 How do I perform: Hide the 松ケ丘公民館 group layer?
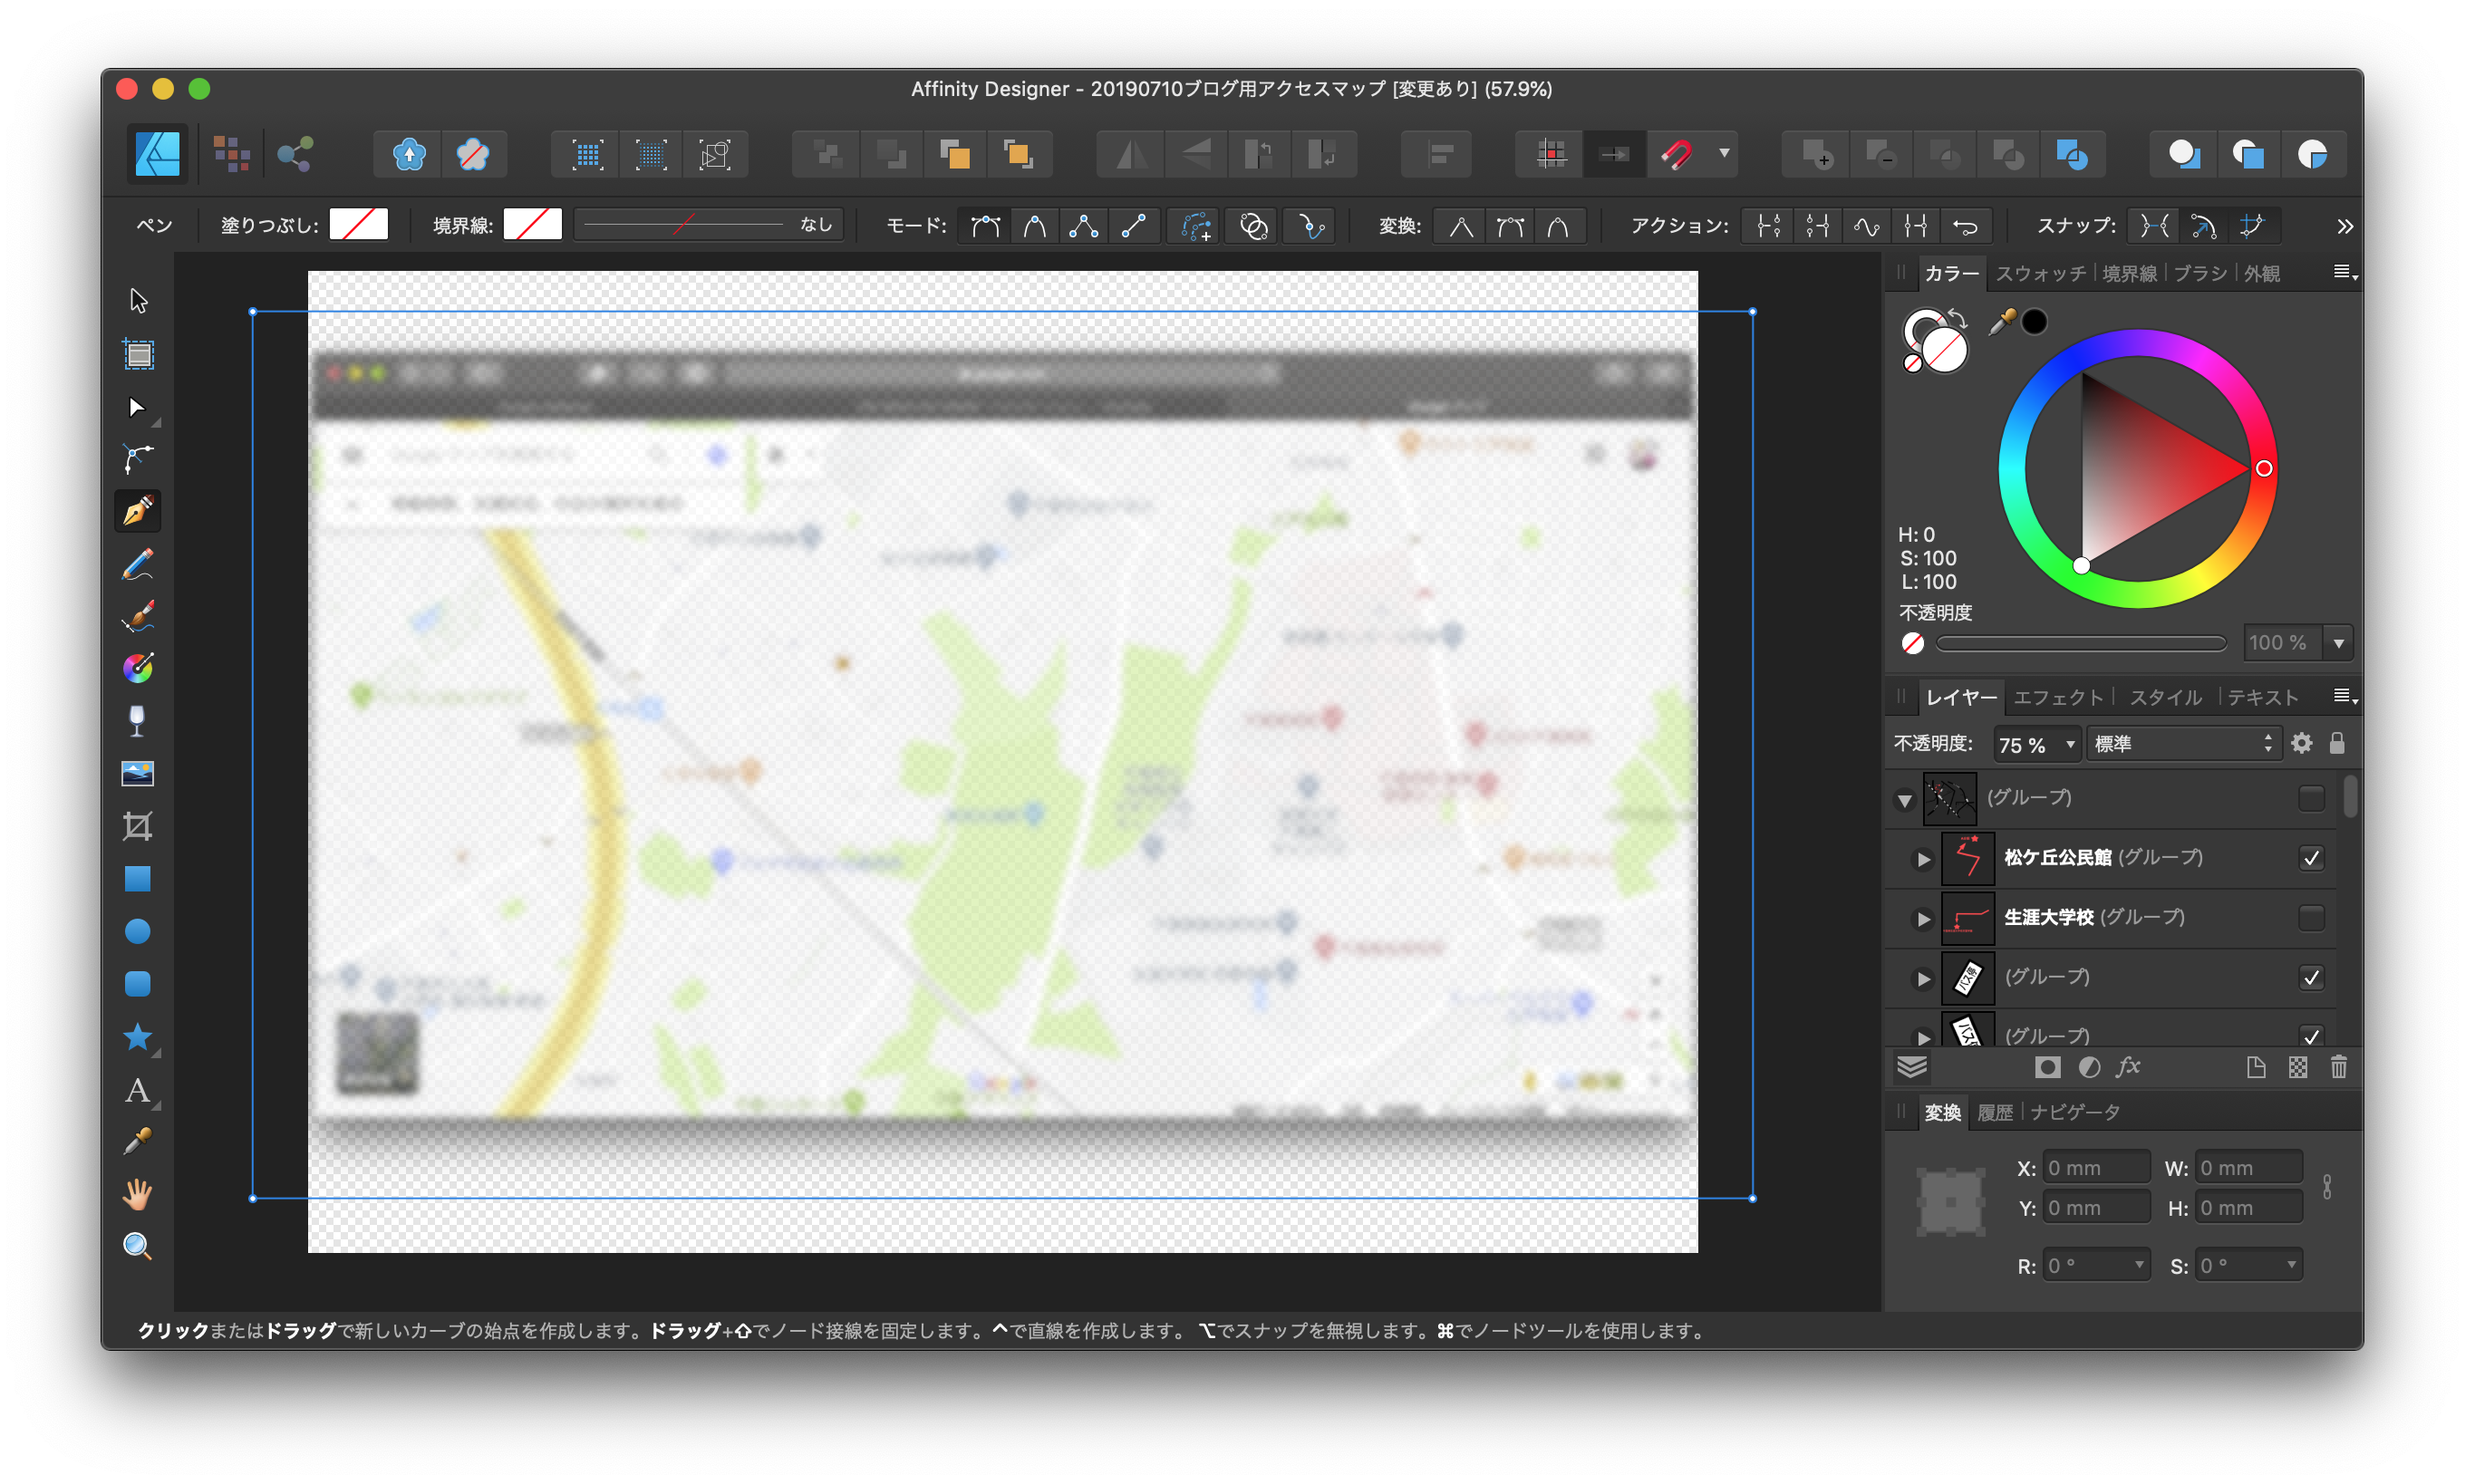pyautogui.click(x=2311, y=858)
